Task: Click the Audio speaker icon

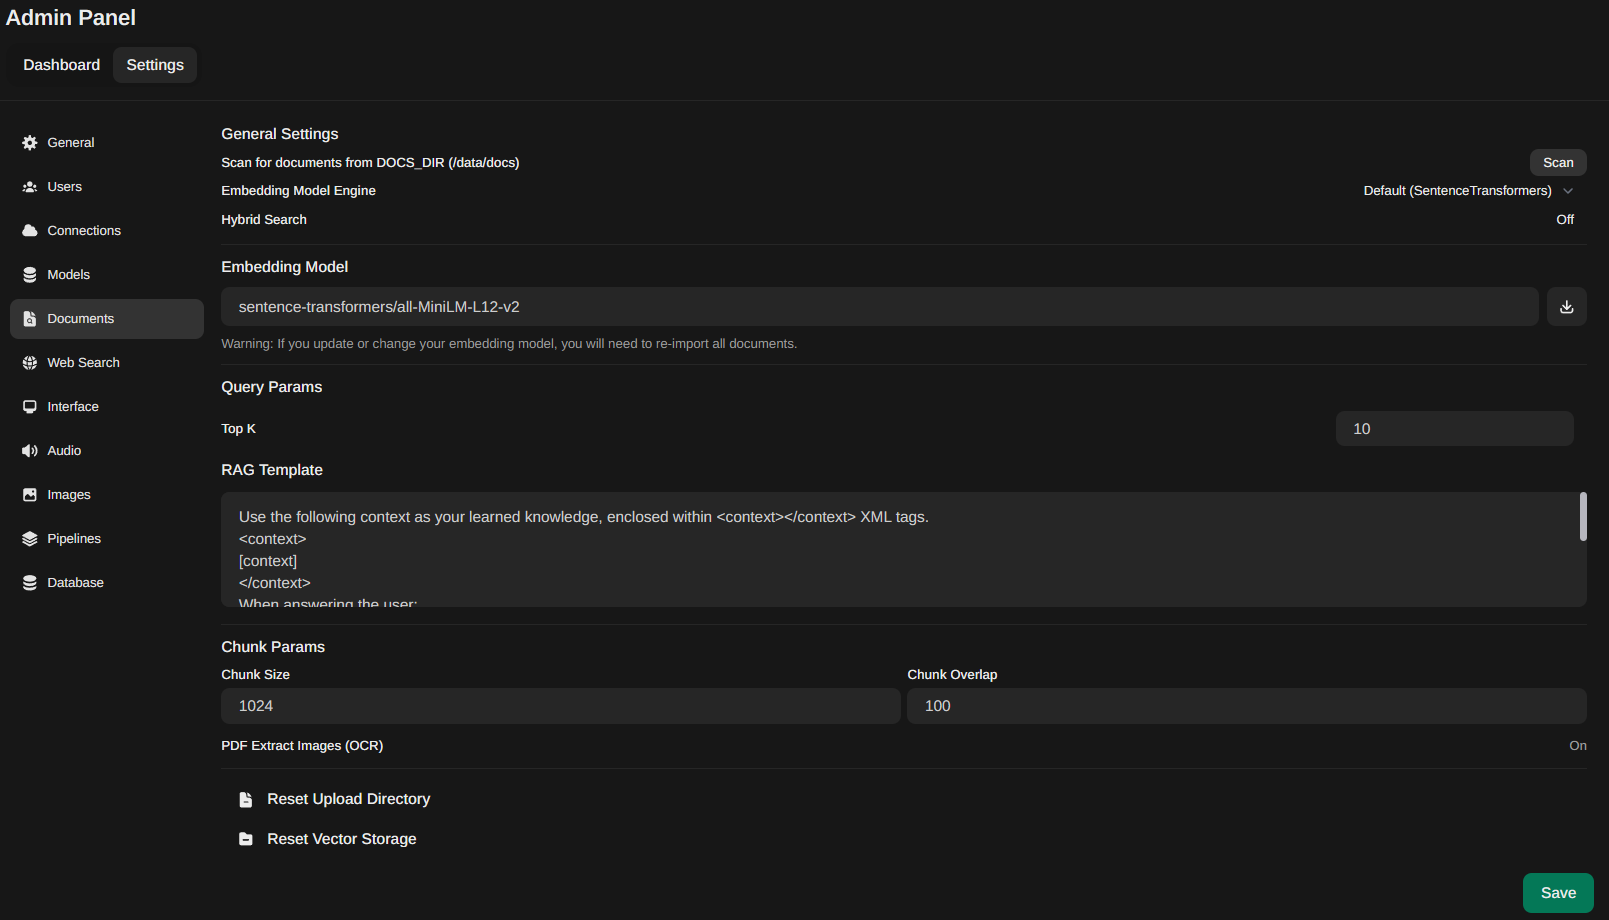Action: click(30, 451)
